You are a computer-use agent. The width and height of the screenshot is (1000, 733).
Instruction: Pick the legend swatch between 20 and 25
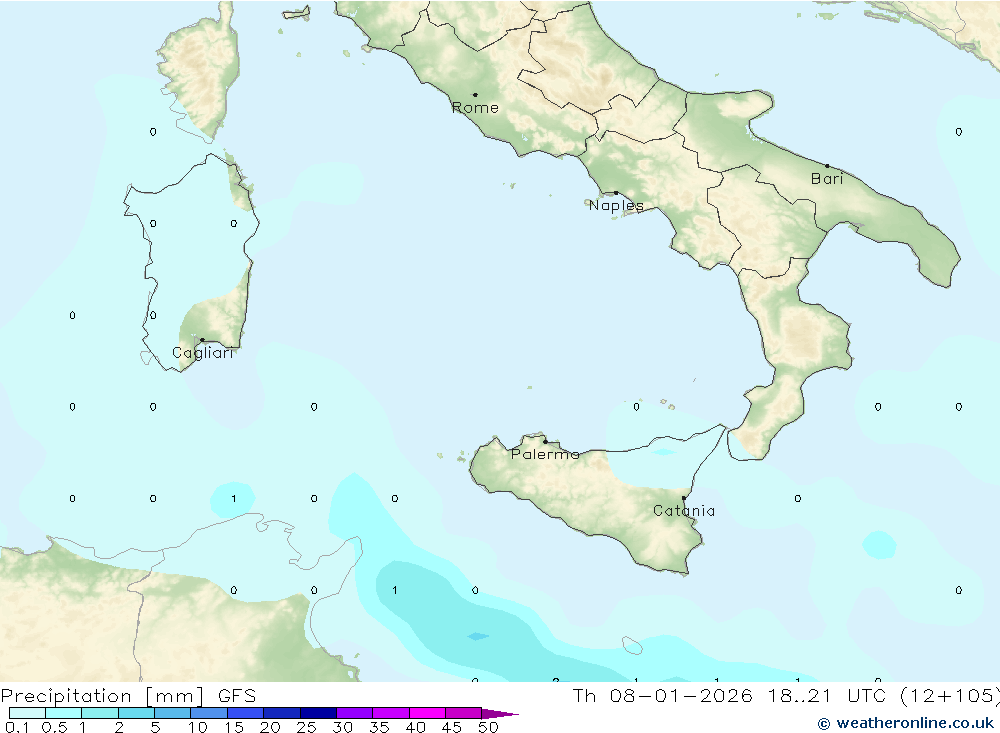[x=282, y=713]
